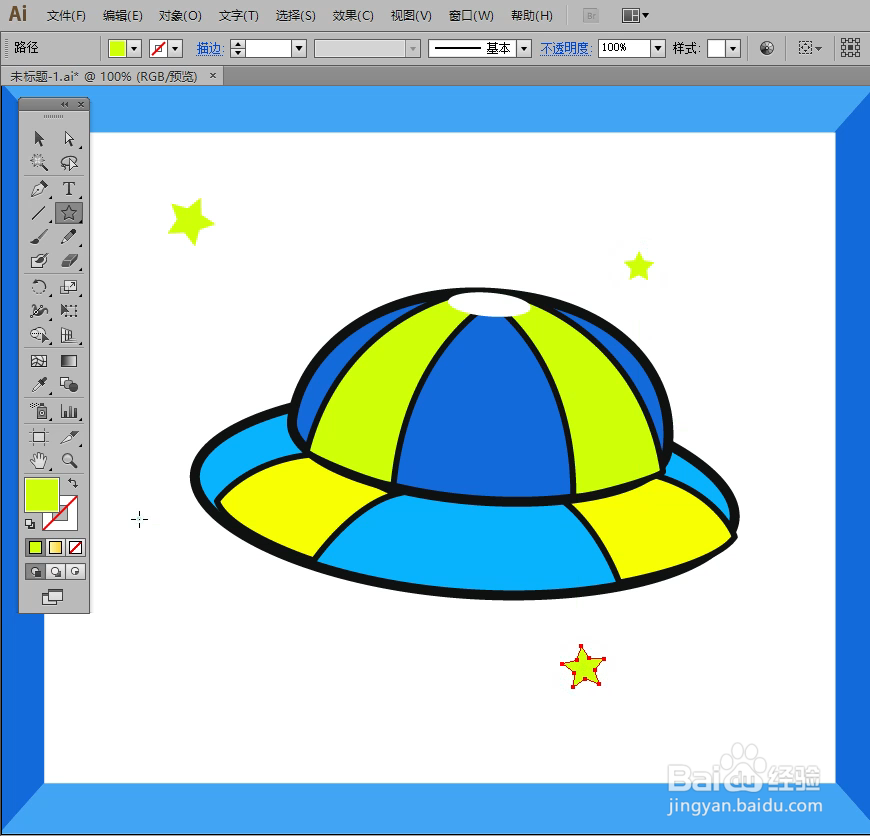Expand the fill color dropdown in control bar
The width and height of the screenshot is (870, 836).
tap(134, 49)
